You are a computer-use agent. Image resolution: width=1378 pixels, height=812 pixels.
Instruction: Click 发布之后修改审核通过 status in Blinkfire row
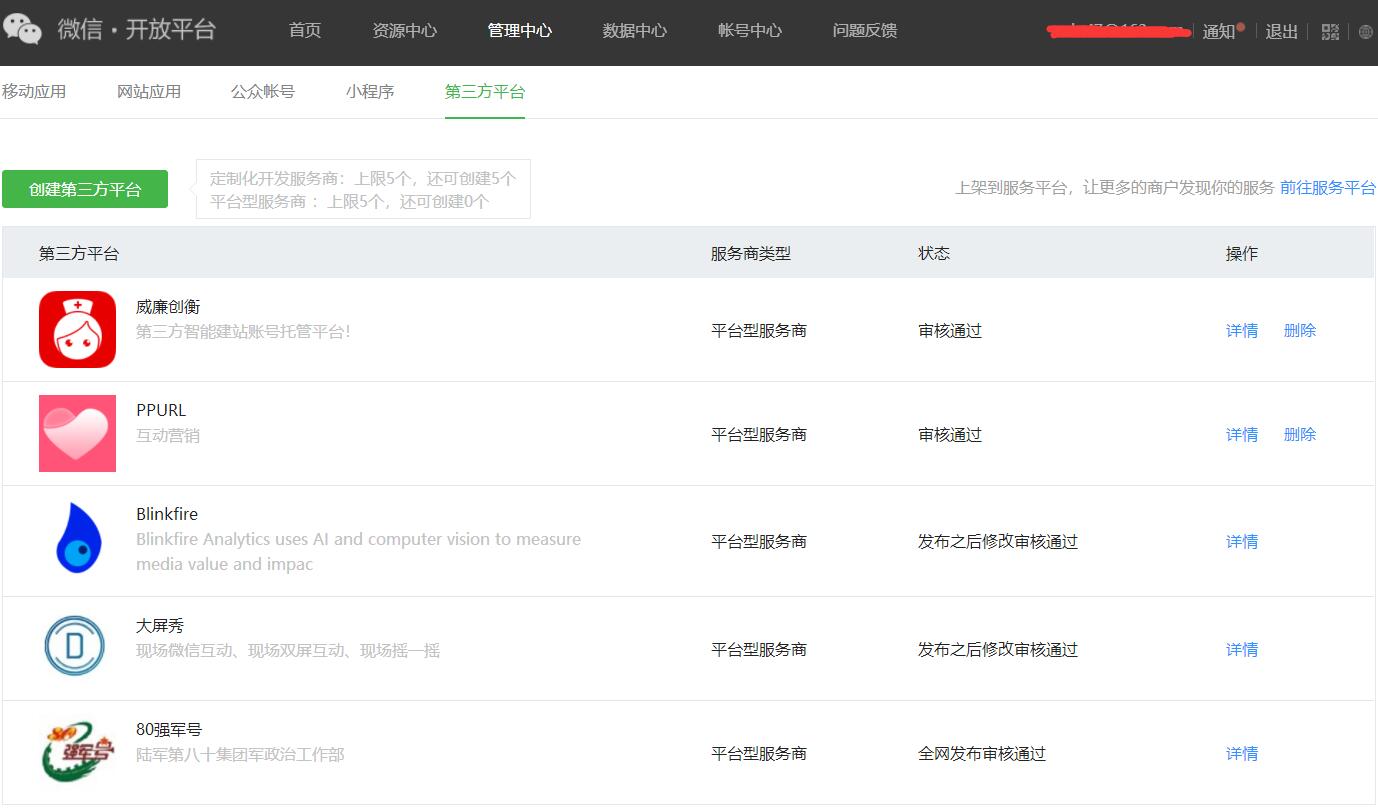coord(998,541)
